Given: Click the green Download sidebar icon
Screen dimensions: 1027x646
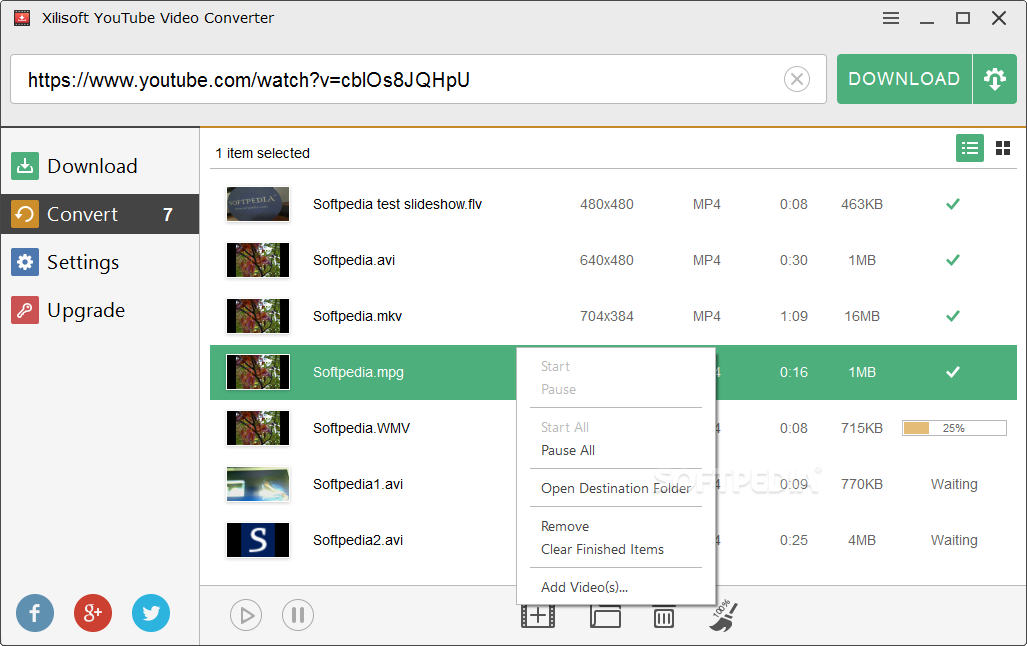Looking at the screenshot, I should point(25,166).
